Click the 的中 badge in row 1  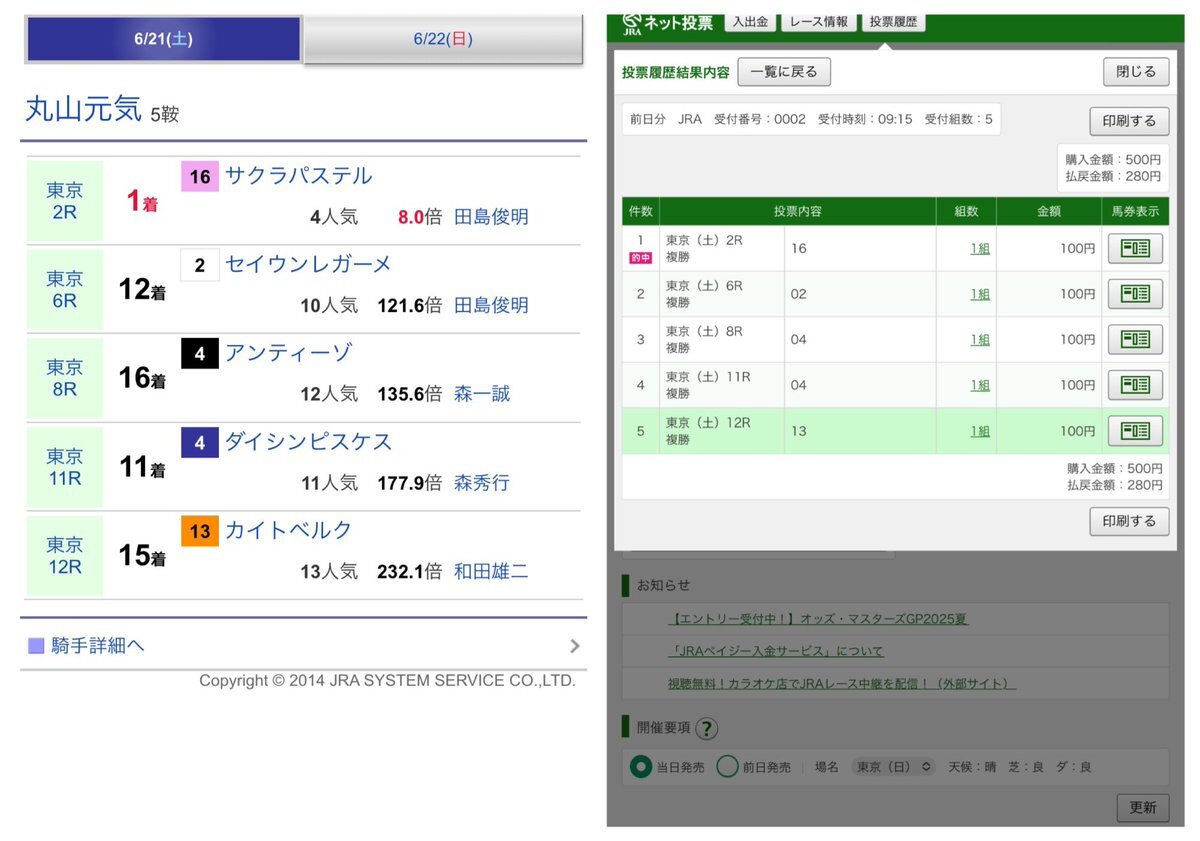(x=640, y=258)
